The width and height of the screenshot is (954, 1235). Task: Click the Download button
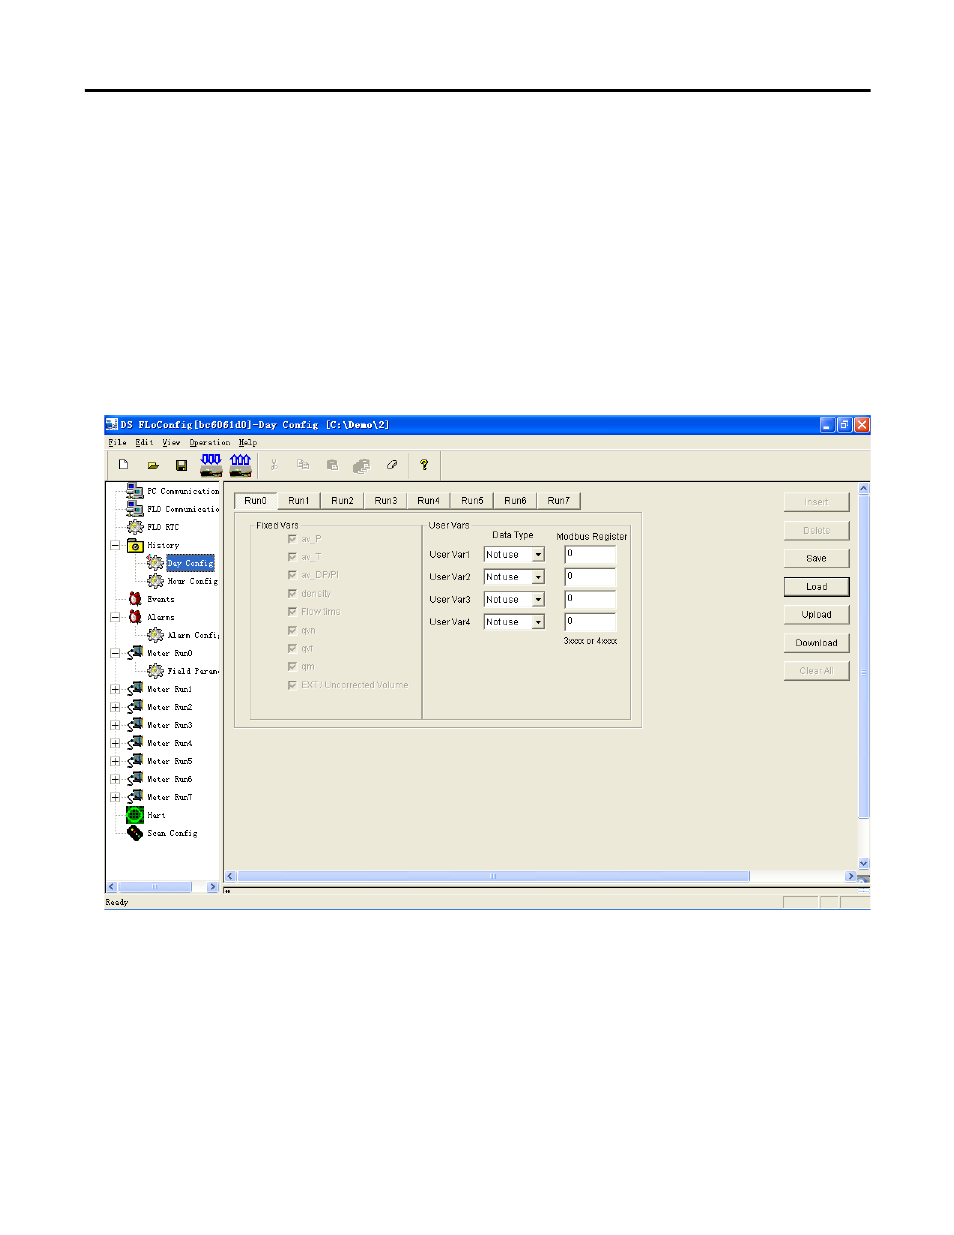click(x=817, y=643)
